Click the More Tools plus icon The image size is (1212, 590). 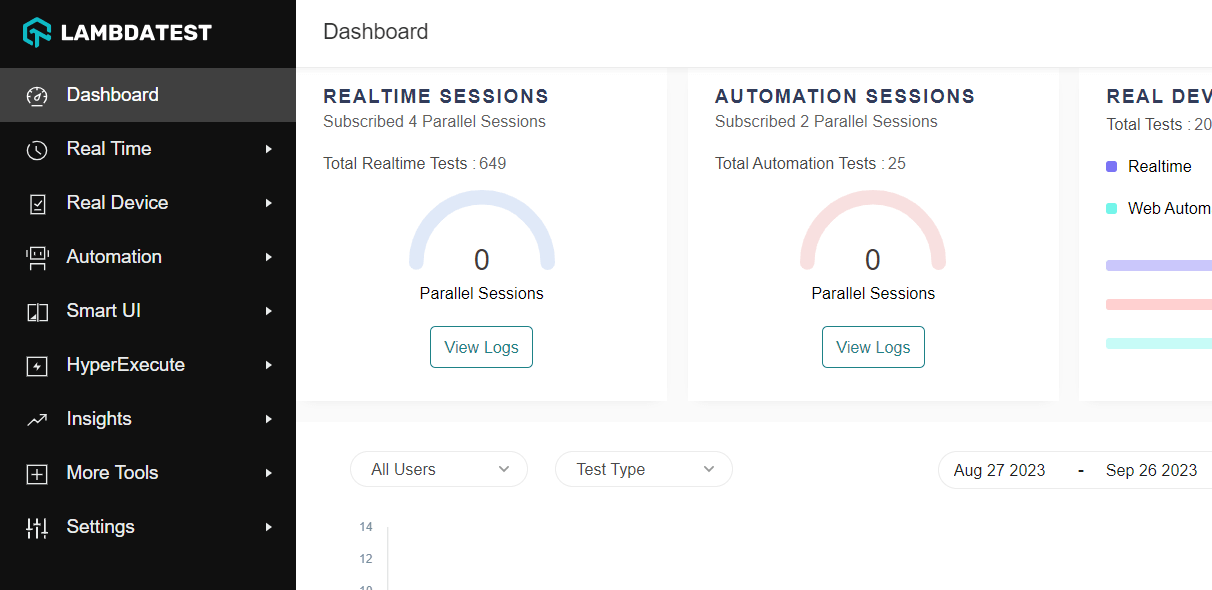click(37, 474)
